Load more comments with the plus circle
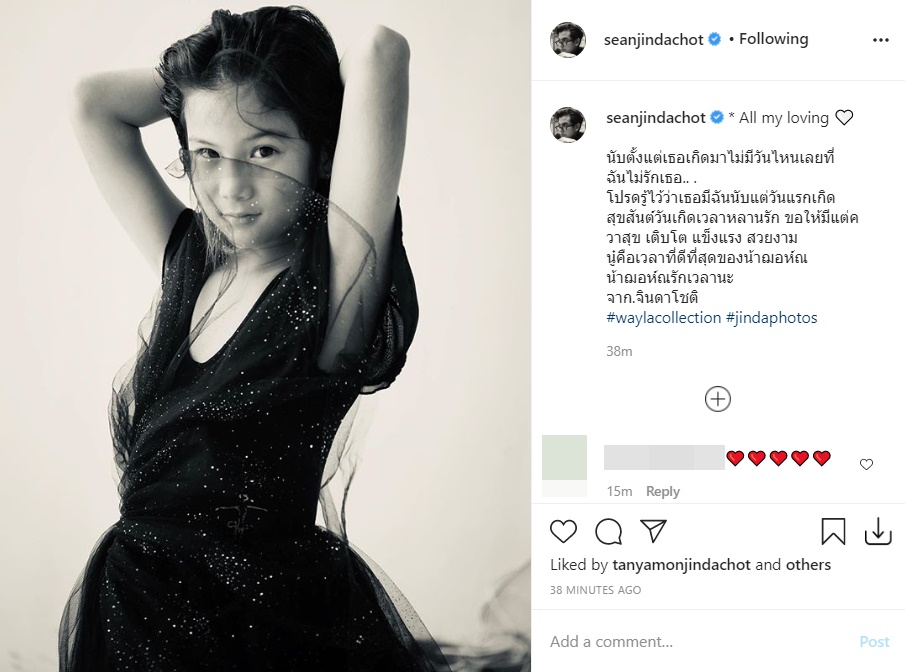This screenshot has height=672, width=905. (718, 399)
